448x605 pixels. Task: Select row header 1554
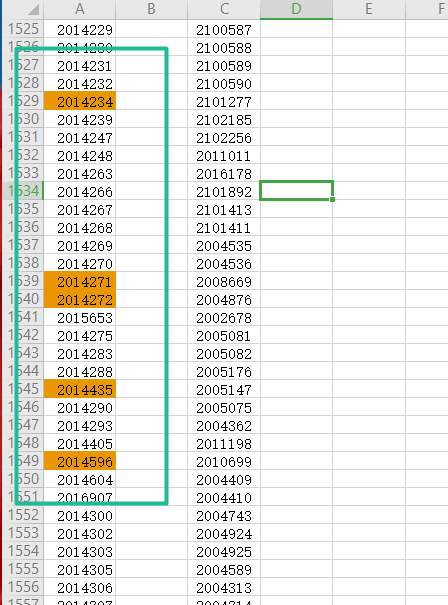(x=23, y=551)
